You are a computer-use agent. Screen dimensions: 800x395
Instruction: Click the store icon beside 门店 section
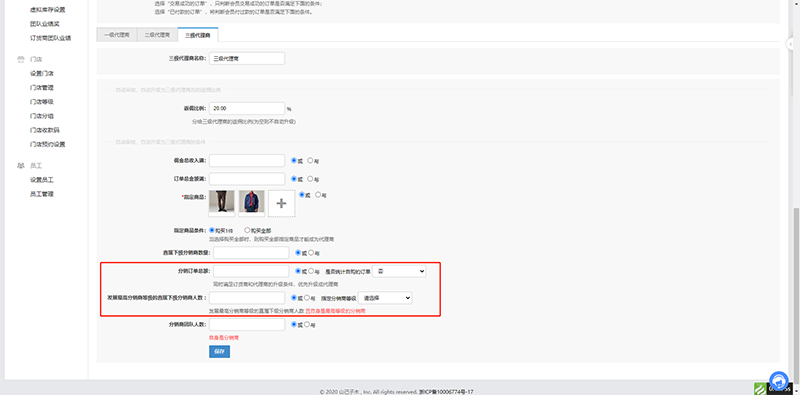(x=21, y=60)
